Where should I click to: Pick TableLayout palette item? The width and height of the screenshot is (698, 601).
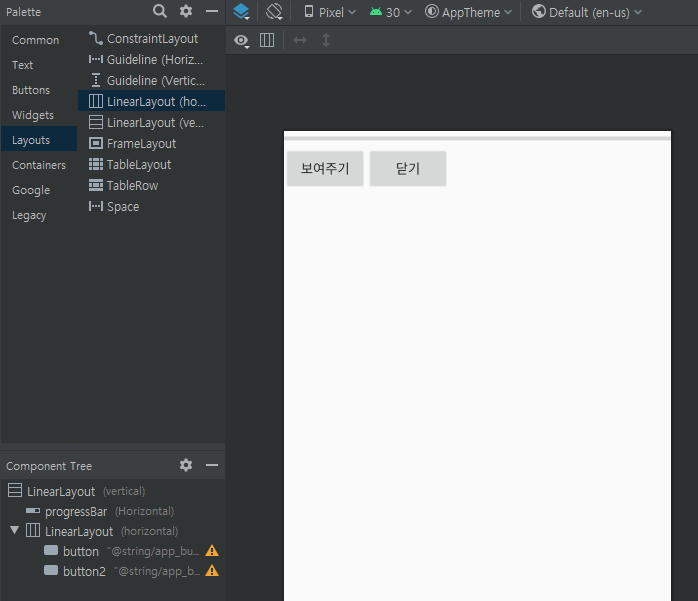(151, 164)
